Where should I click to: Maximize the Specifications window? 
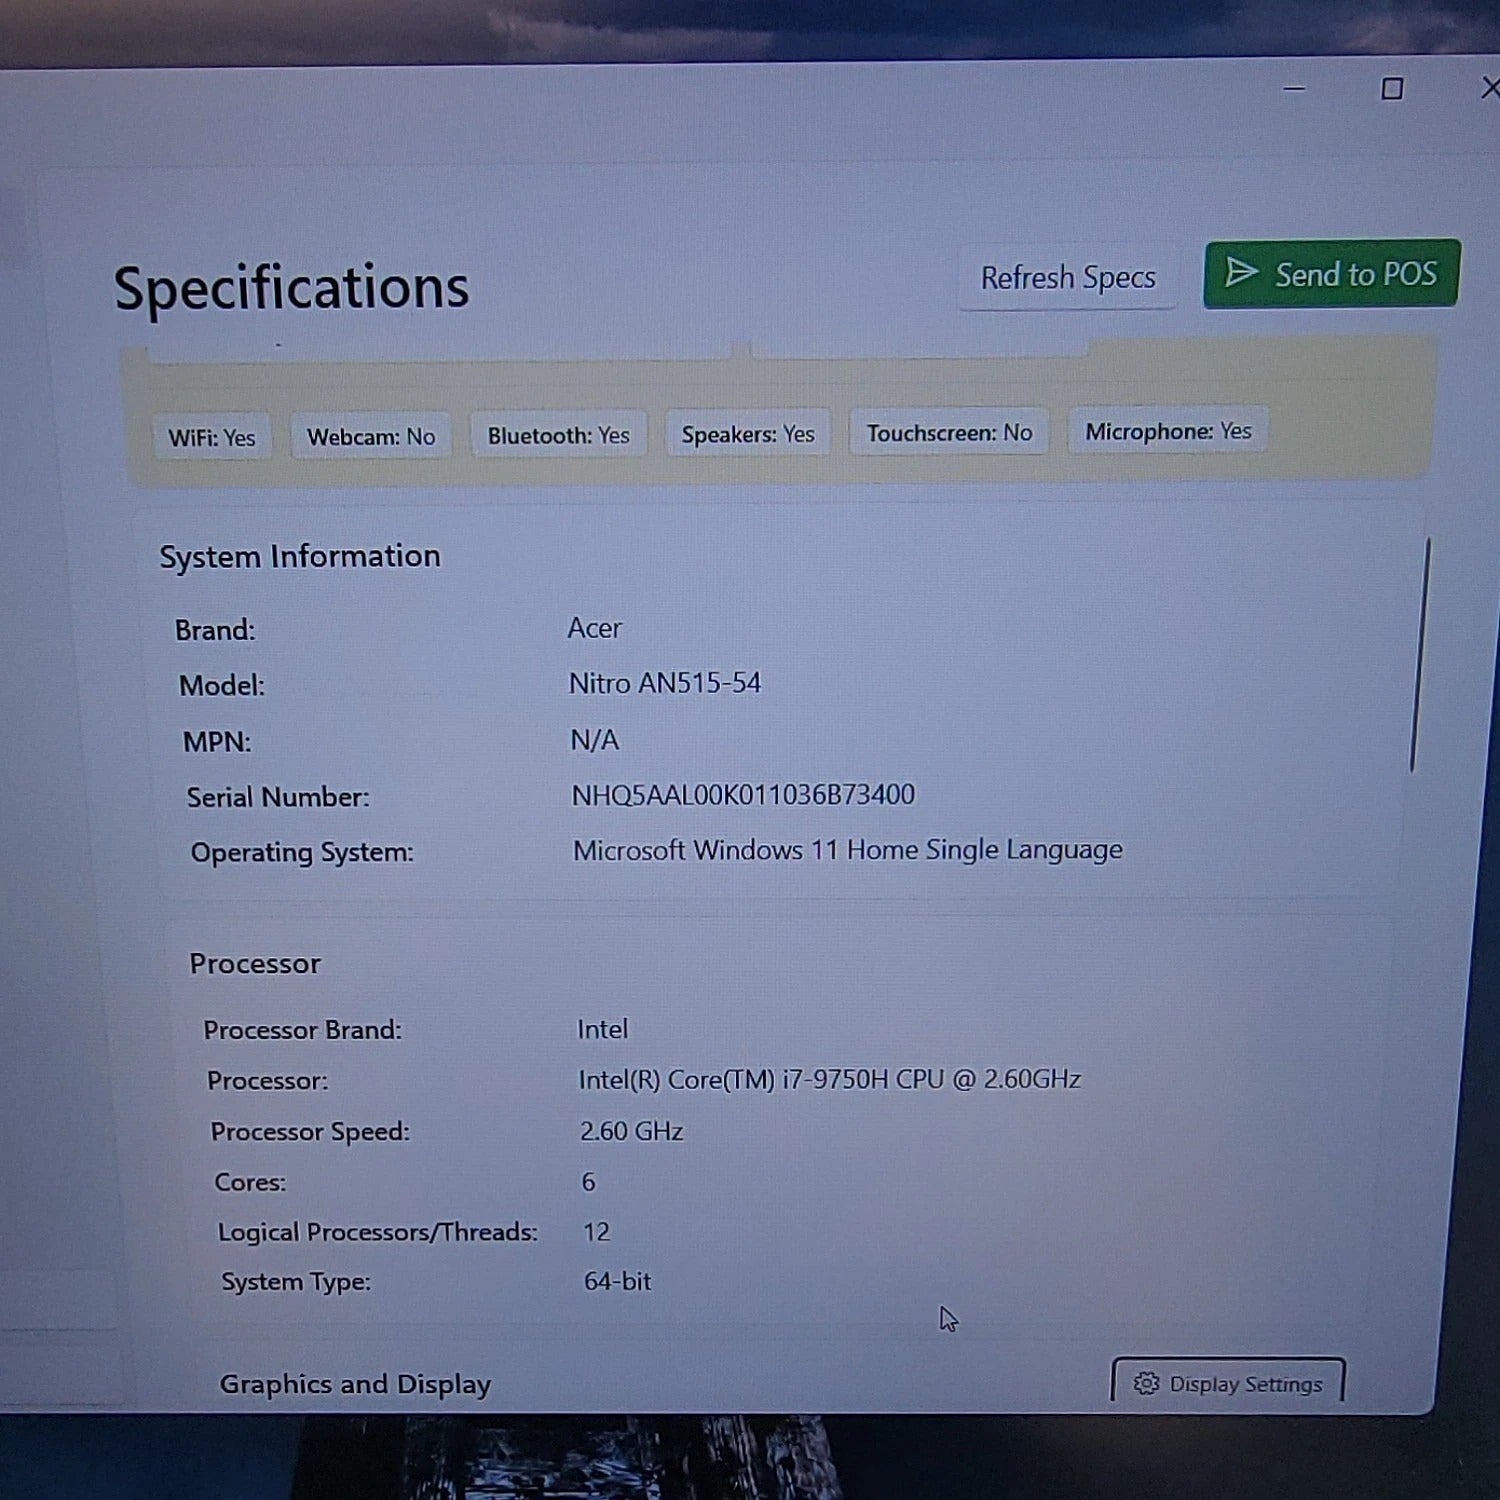pyautogui.click(x=1392, y=89)
